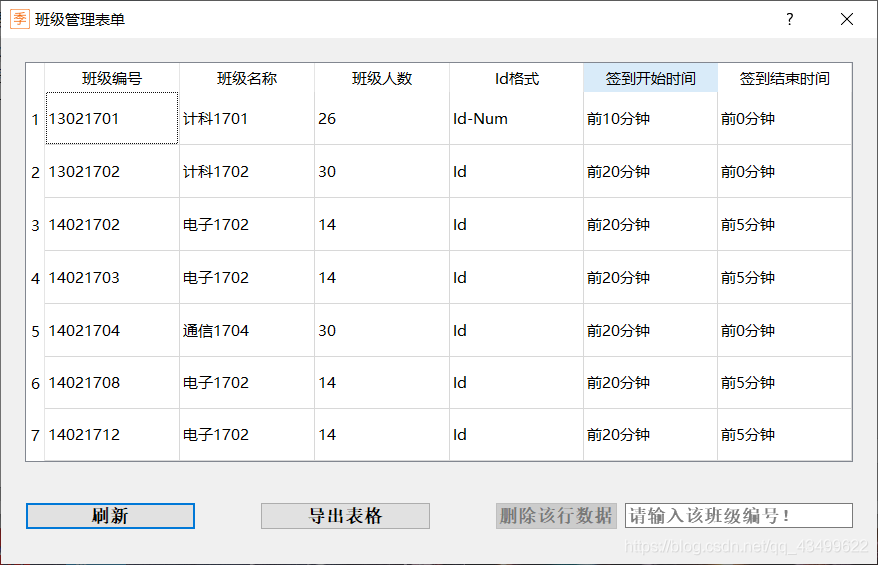Viewport: 878px width, 565px height.
Task: Click the question mark help button
Action: [x=790, y=19]
